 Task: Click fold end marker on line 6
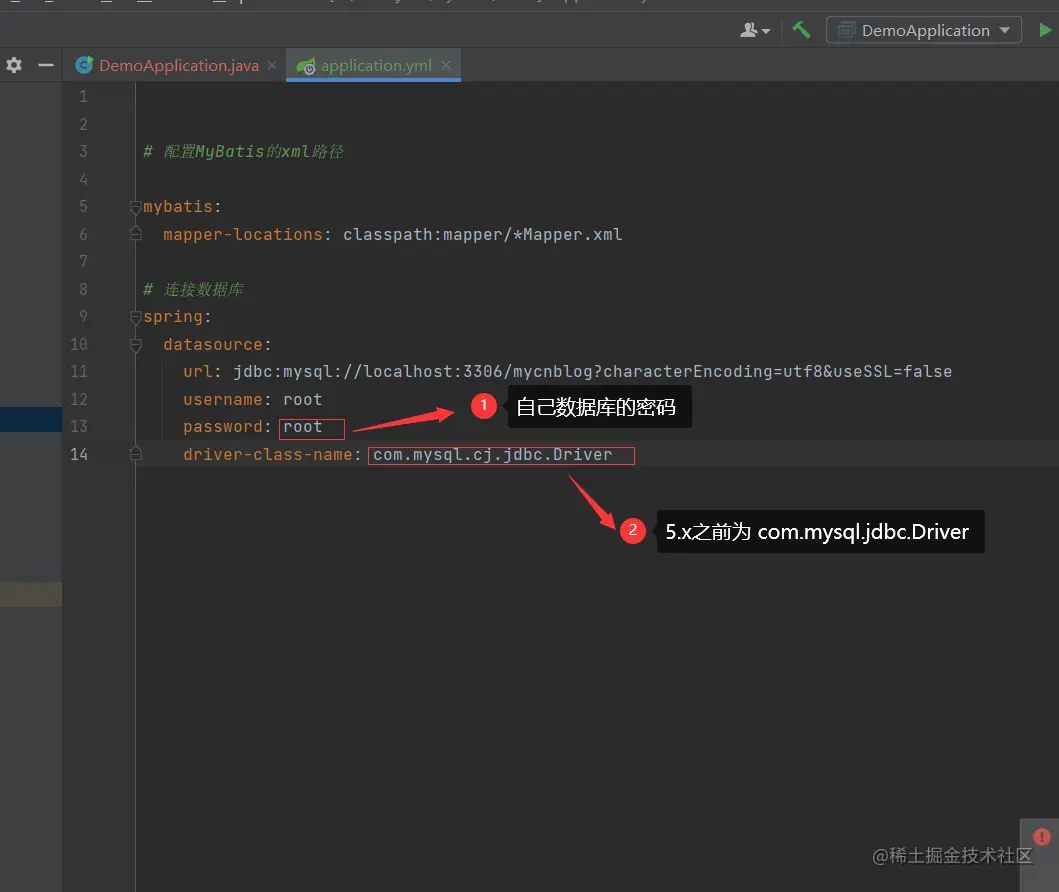click(x=135, y=234)
